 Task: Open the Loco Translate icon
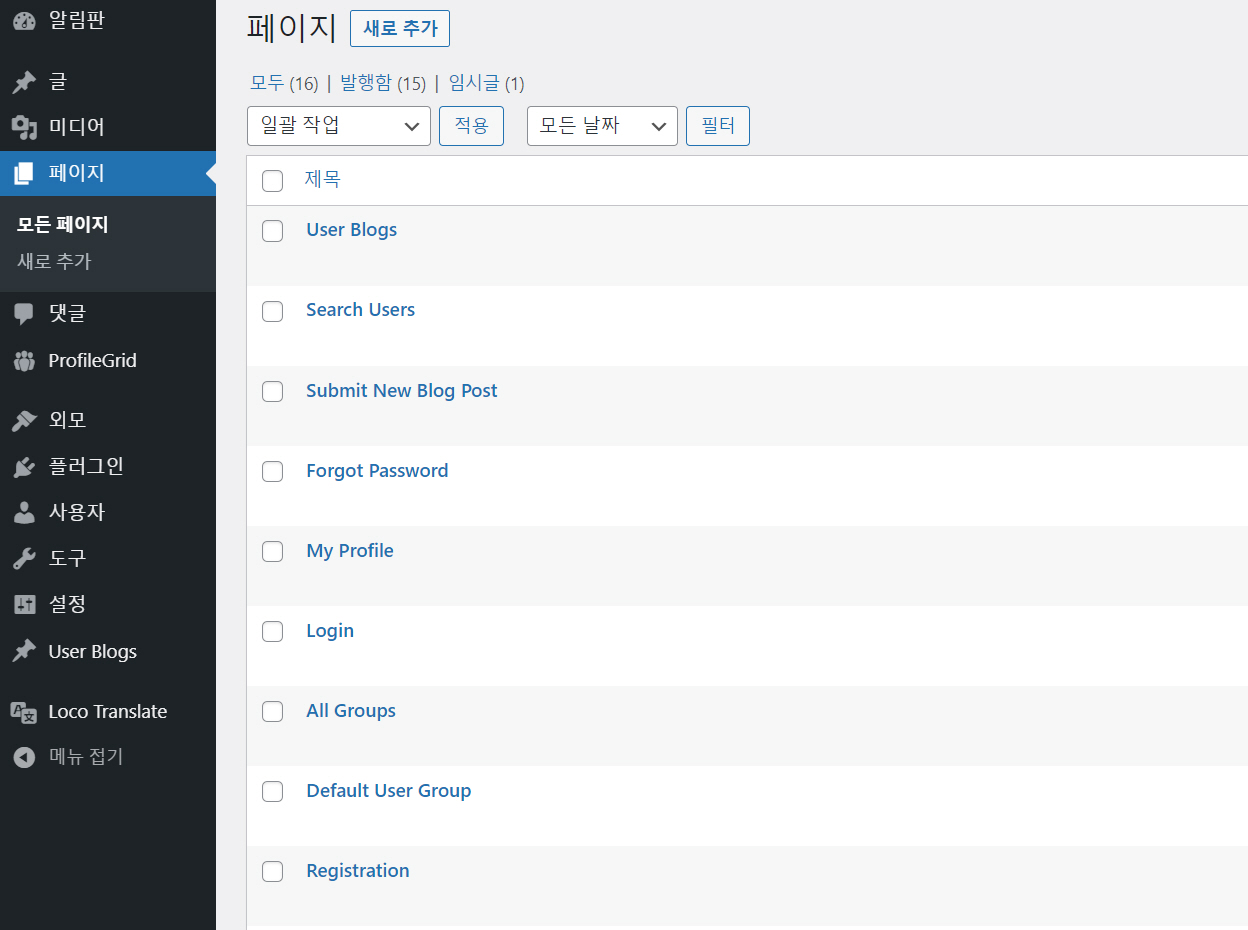24,710
